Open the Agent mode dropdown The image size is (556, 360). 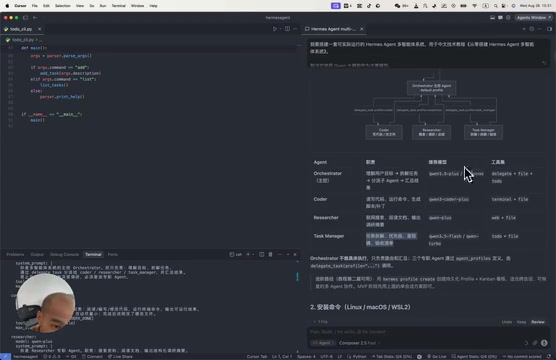click(323, 343)
